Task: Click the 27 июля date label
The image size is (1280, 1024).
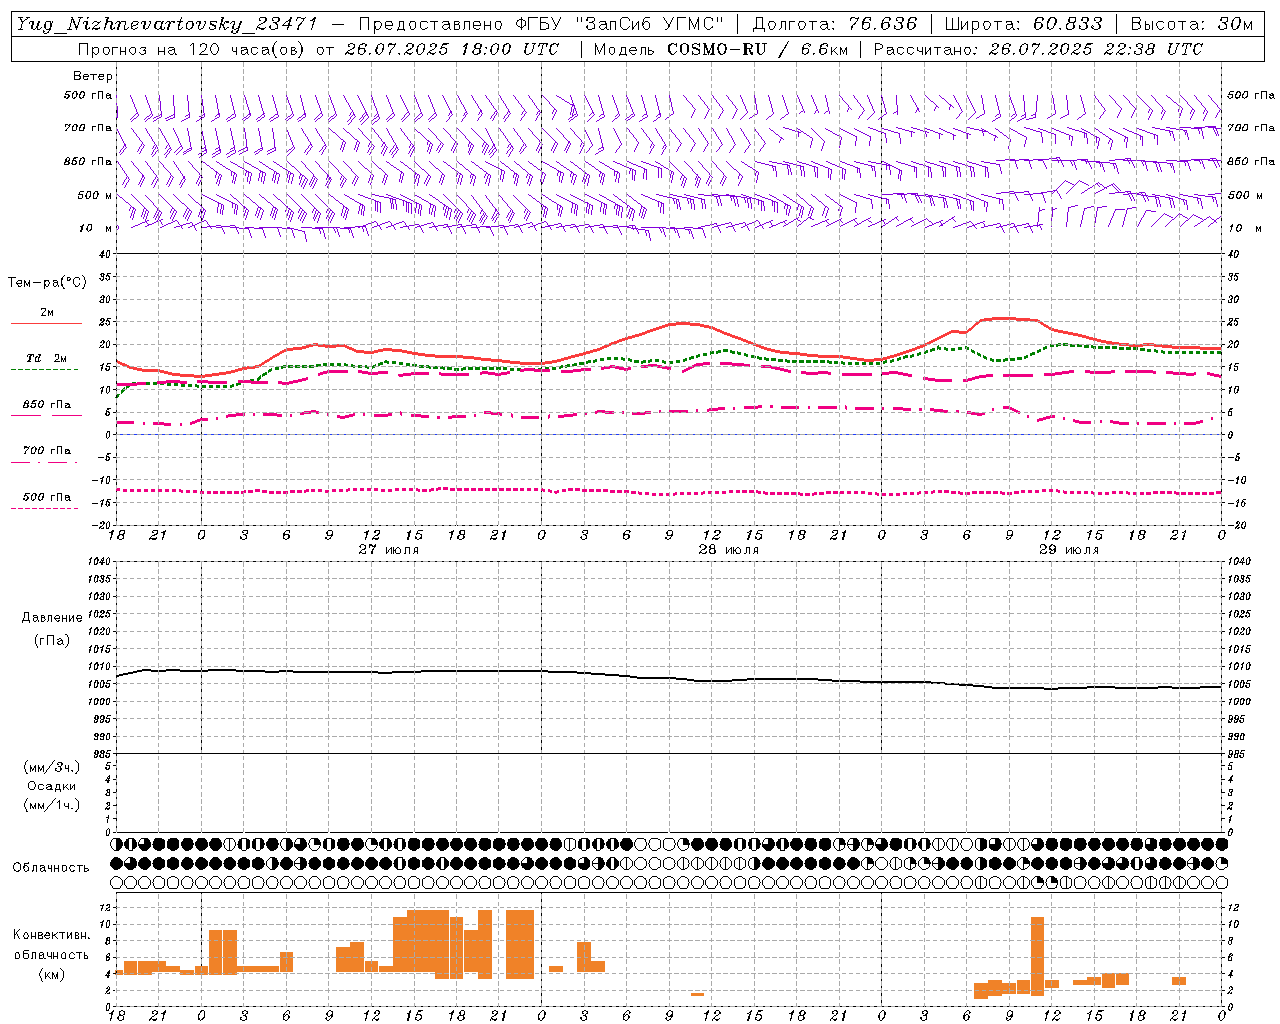Action: pyautogui.click(x=388, y=549)
